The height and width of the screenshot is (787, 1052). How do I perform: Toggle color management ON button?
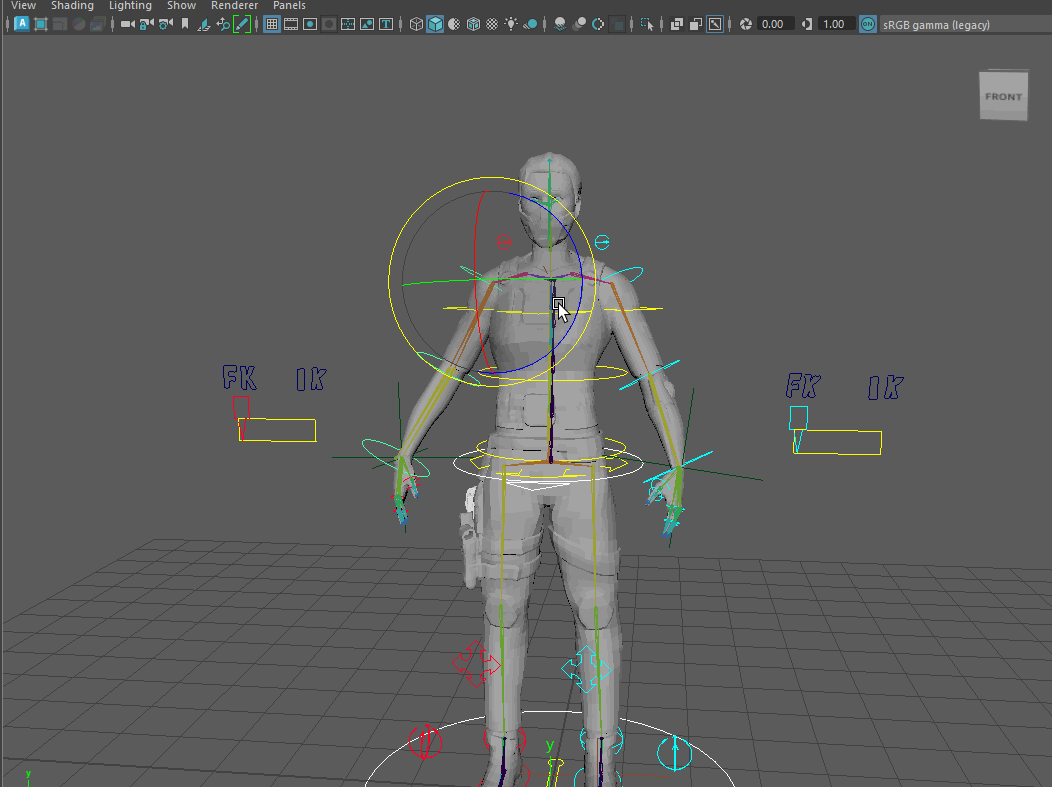pos(868,24)
